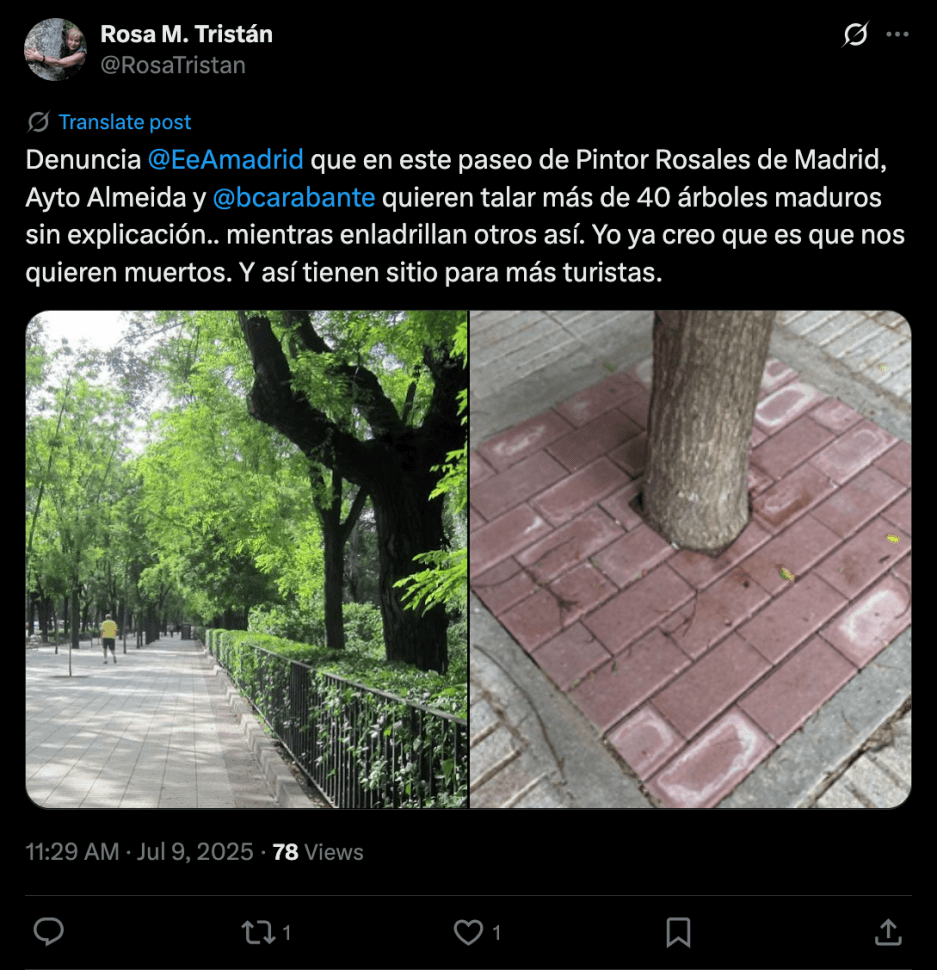Open the tree-lined promenade photo
937x970 pixels.
pos(247,559)
